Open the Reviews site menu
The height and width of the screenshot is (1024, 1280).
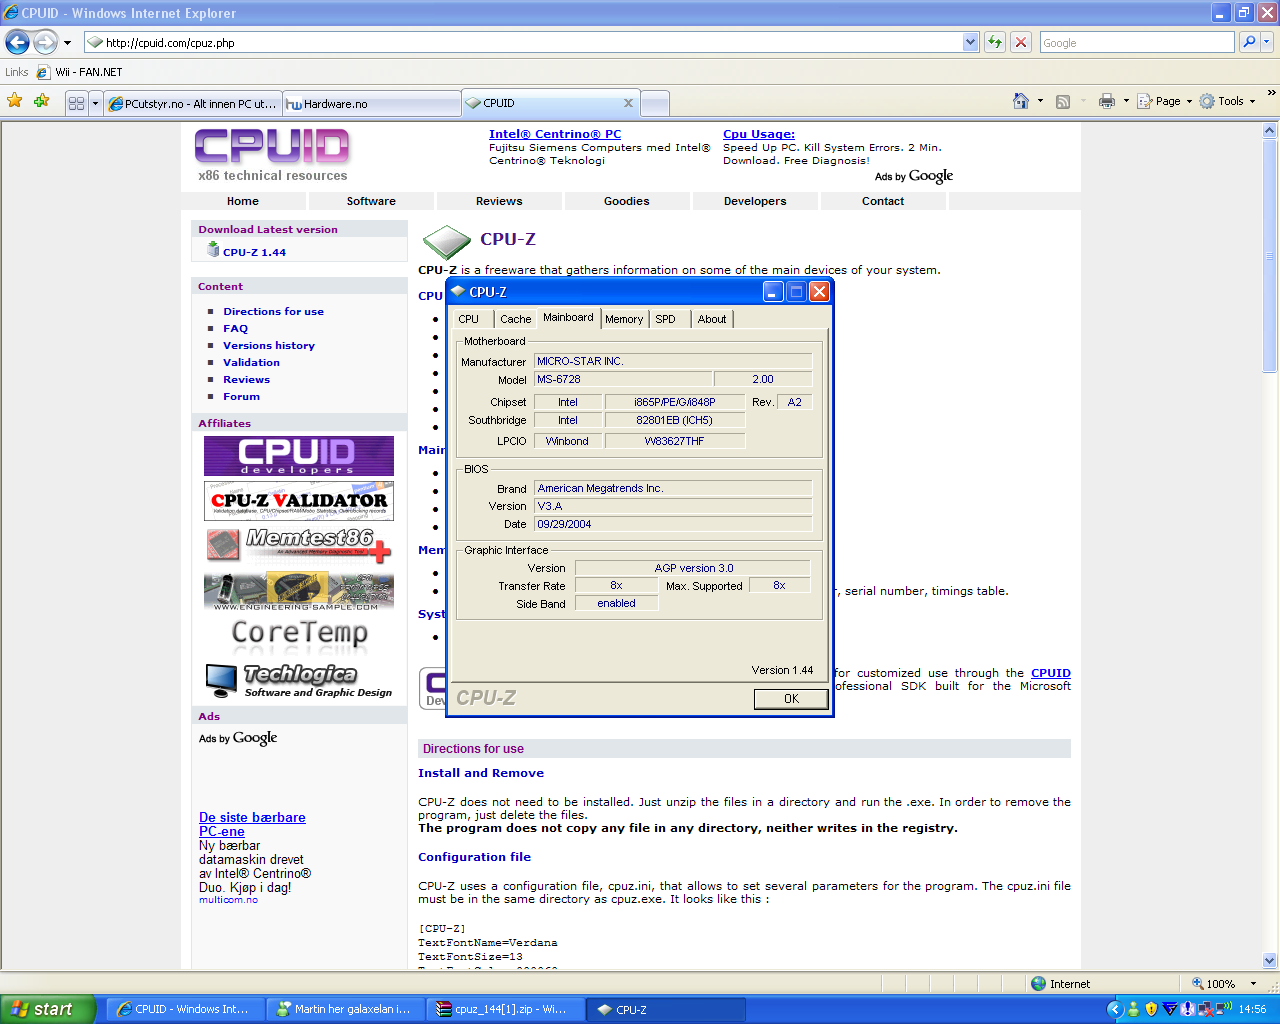499,201
